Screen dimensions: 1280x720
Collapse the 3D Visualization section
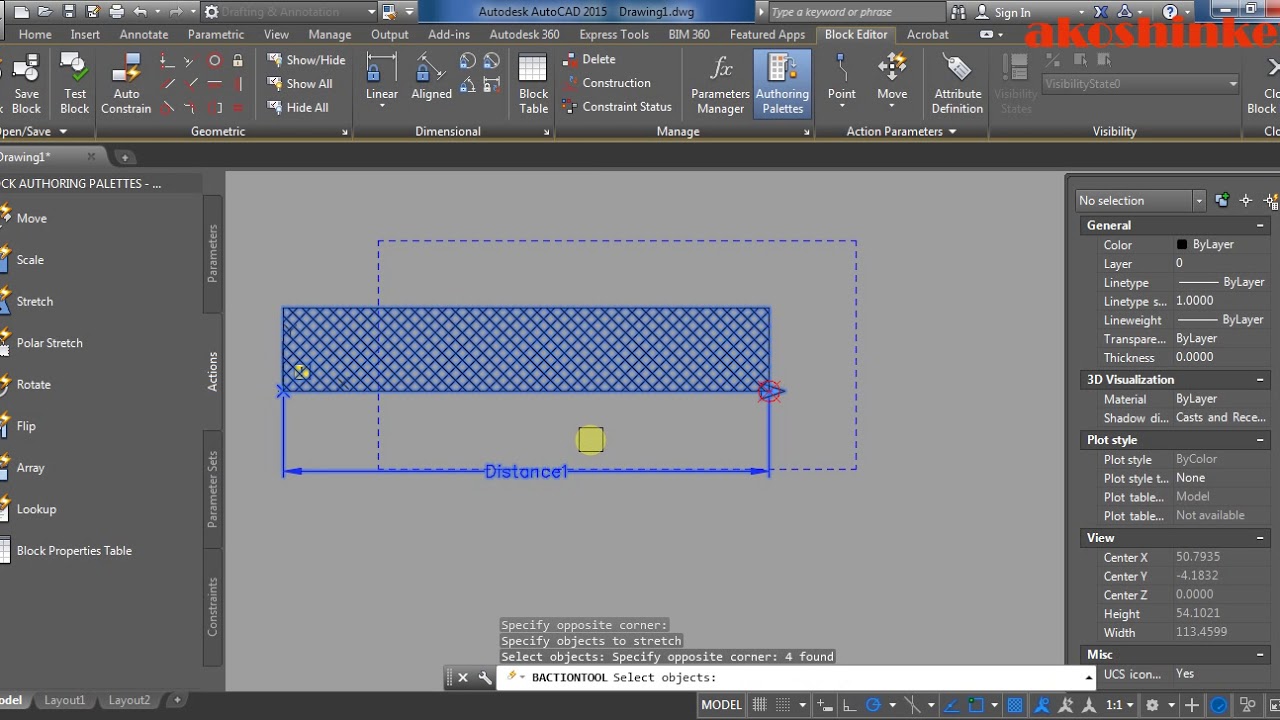(1260, 380)
